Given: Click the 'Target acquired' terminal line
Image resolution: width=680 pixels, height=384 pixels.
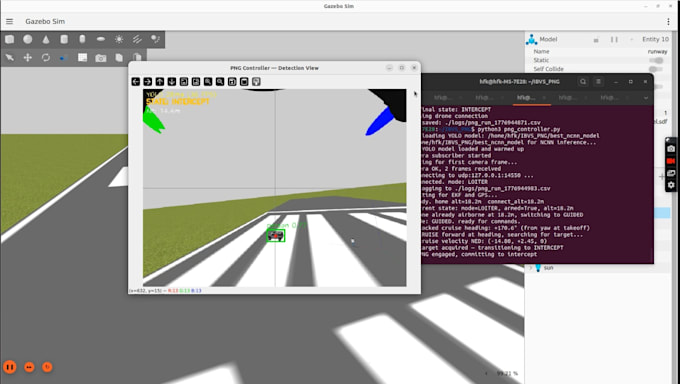Looking at the screenshot, I should coord(492,248).
